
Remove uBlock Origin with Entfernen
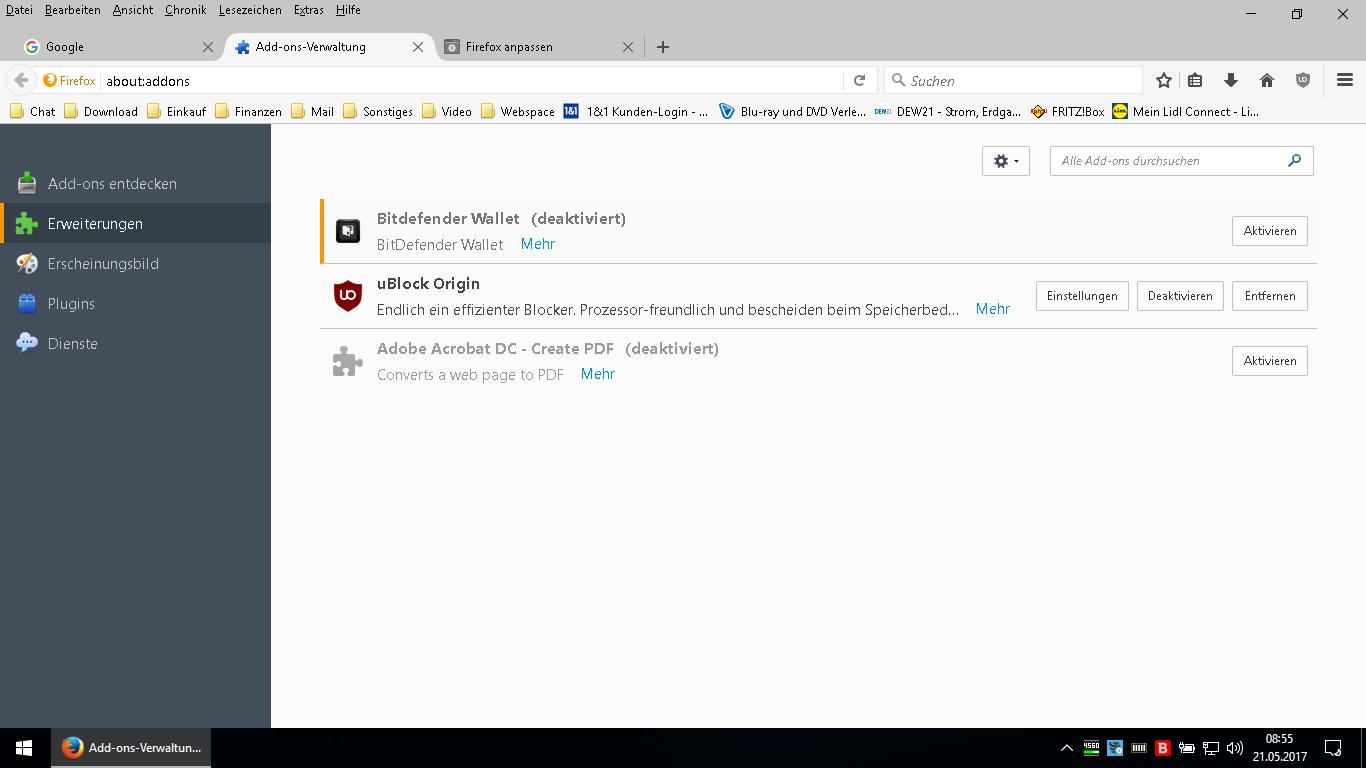pos(1269,296)
